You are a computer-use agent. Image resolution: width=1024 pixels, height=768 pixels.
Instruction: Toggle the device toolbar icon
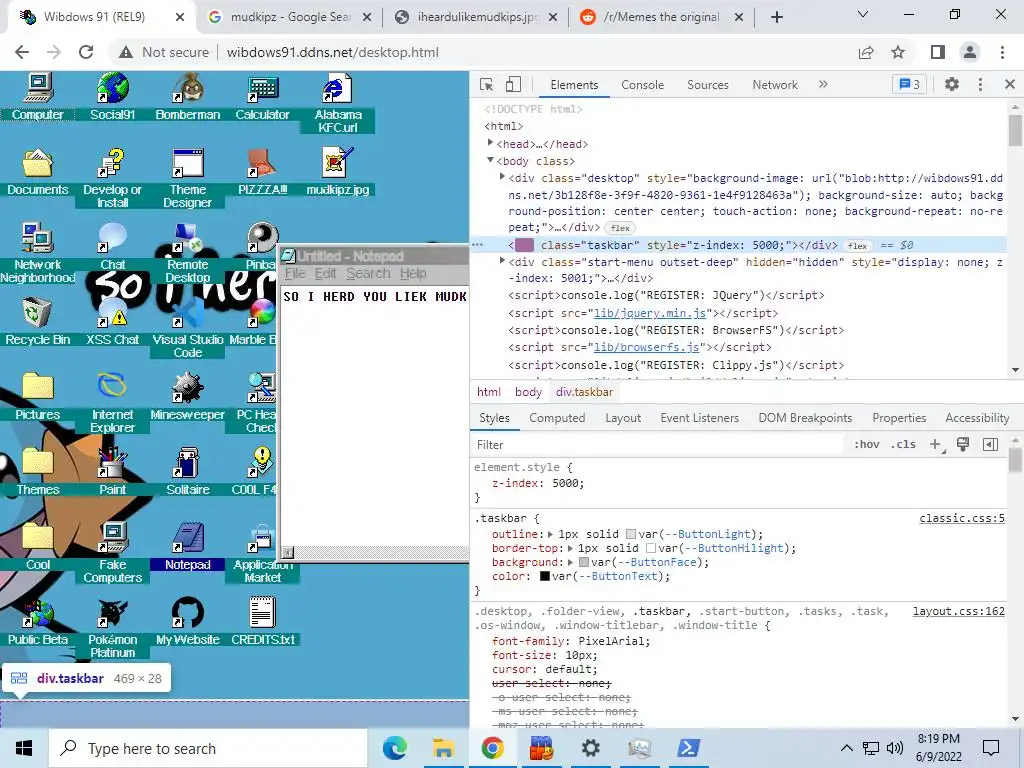(x=513, y=84)
